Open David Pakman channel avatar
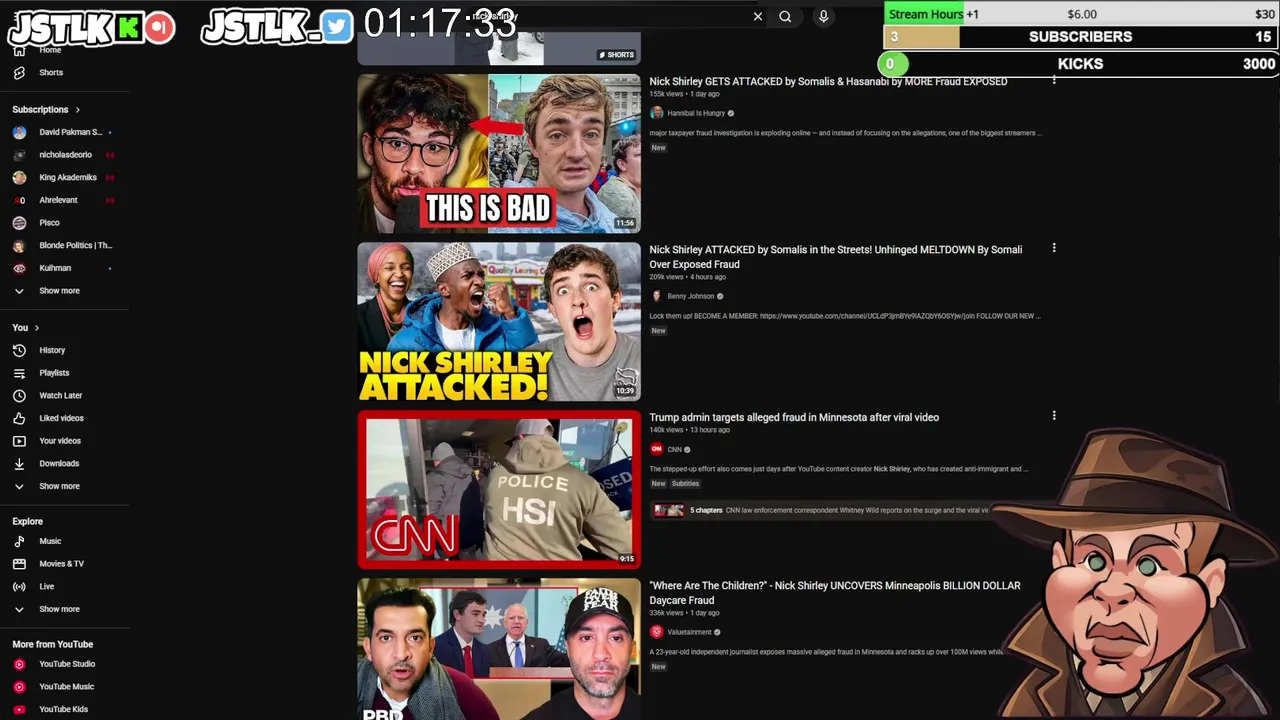Screen dimensions: 1280x720 (x=19, y=132)
